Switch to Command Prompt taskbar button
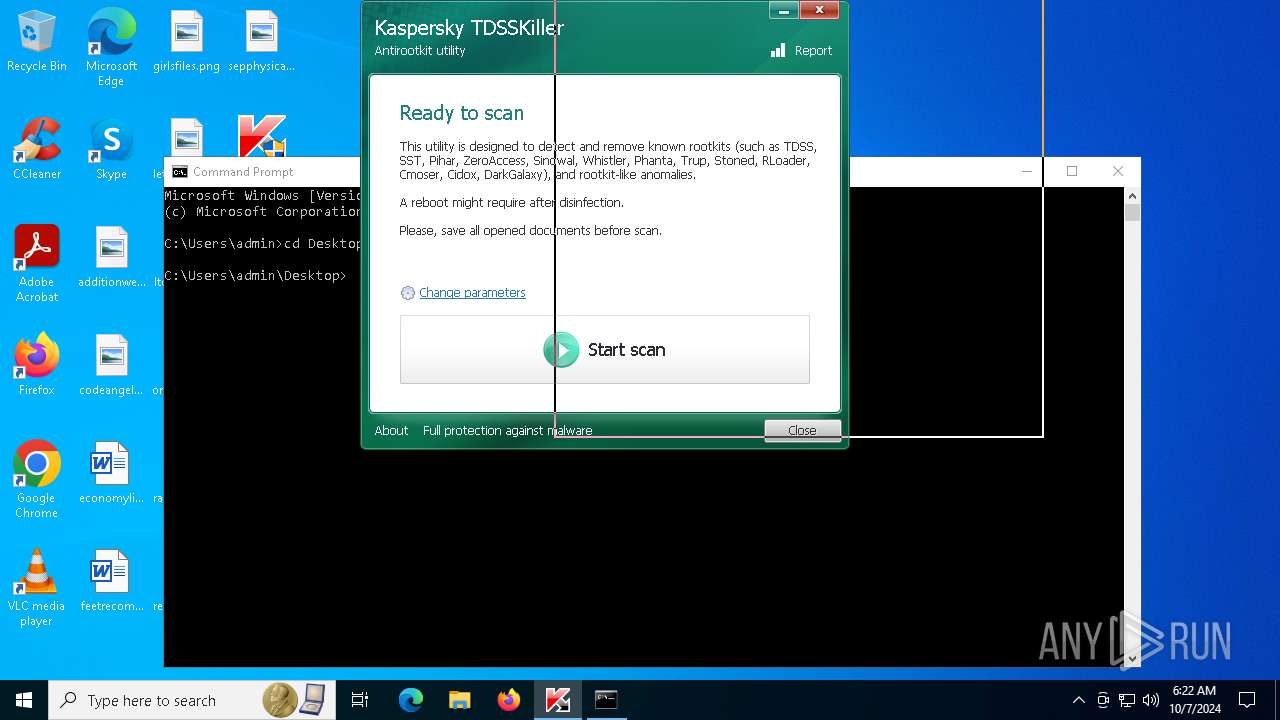Screen dimensions: 1280x720 607,700
